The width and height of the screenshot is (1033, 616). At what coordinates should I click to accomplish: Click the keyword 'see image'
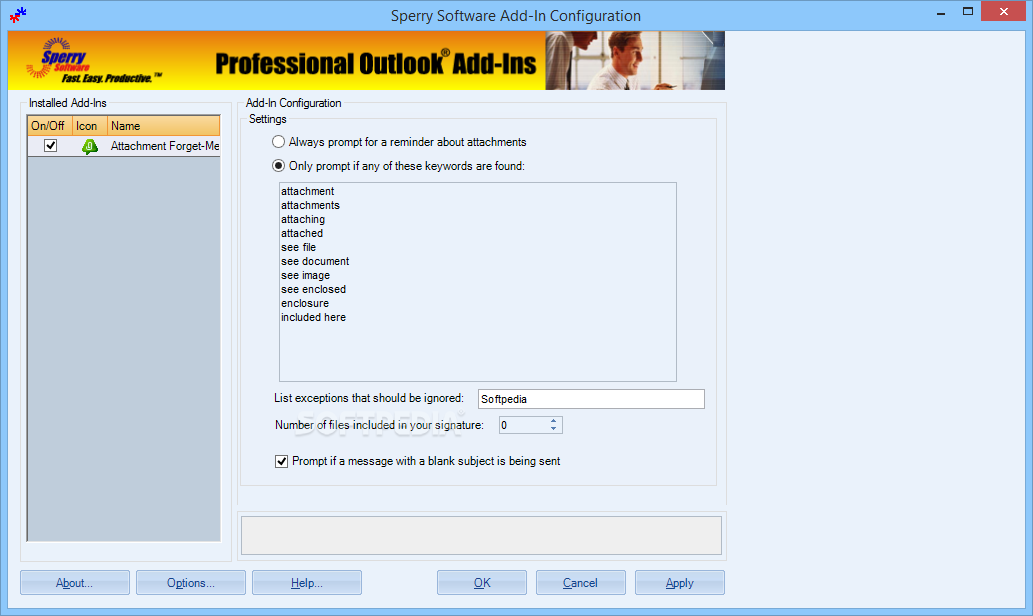point(306,275)
